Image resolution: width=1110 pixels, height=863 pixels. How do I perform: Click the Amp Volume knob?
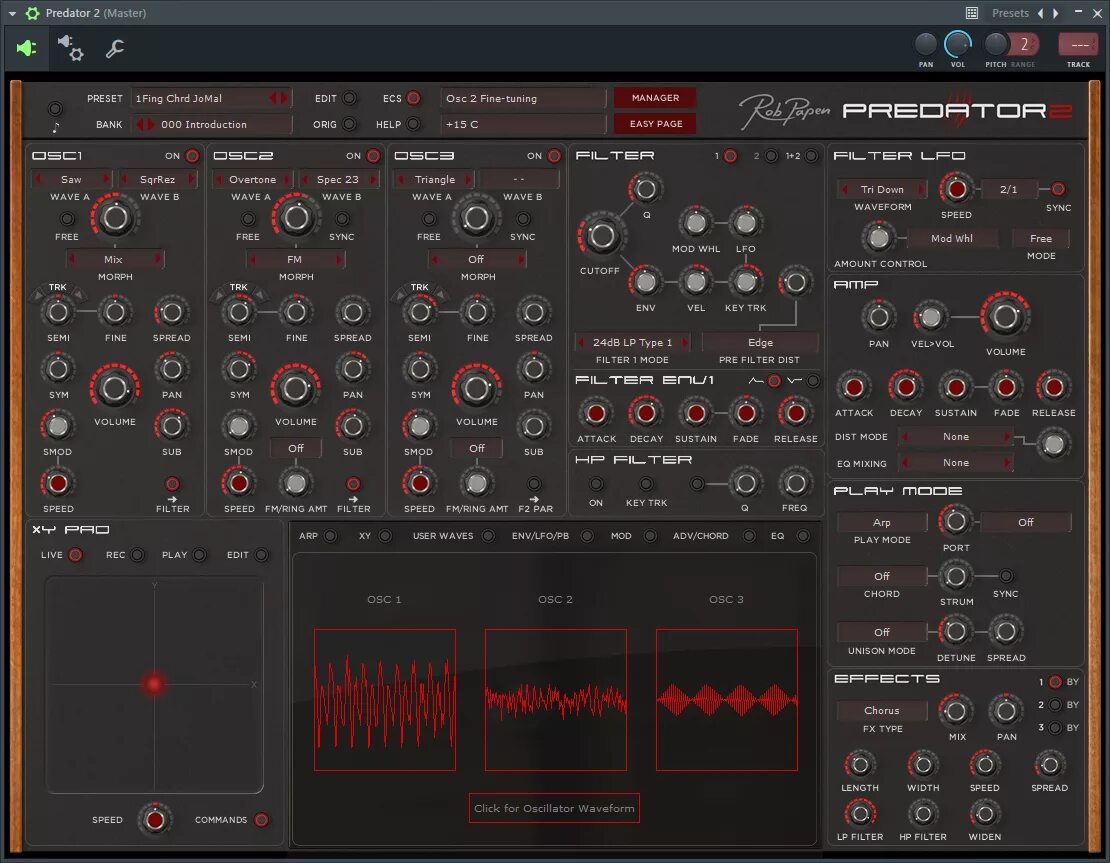pyautogui.click(x=1005, y=317)
